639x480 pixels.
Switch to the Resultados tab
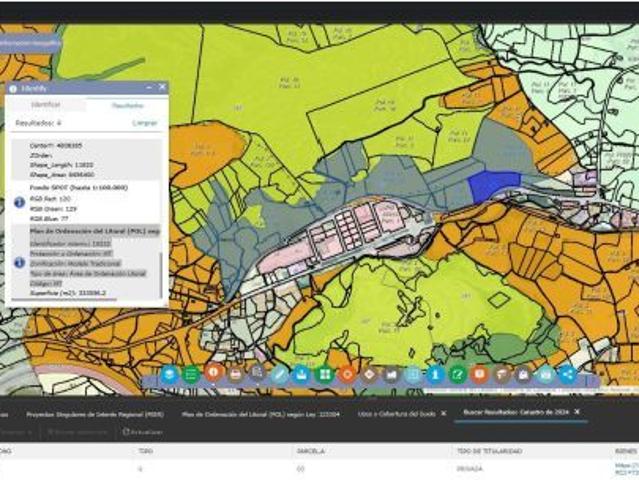(x=126, y=105)
